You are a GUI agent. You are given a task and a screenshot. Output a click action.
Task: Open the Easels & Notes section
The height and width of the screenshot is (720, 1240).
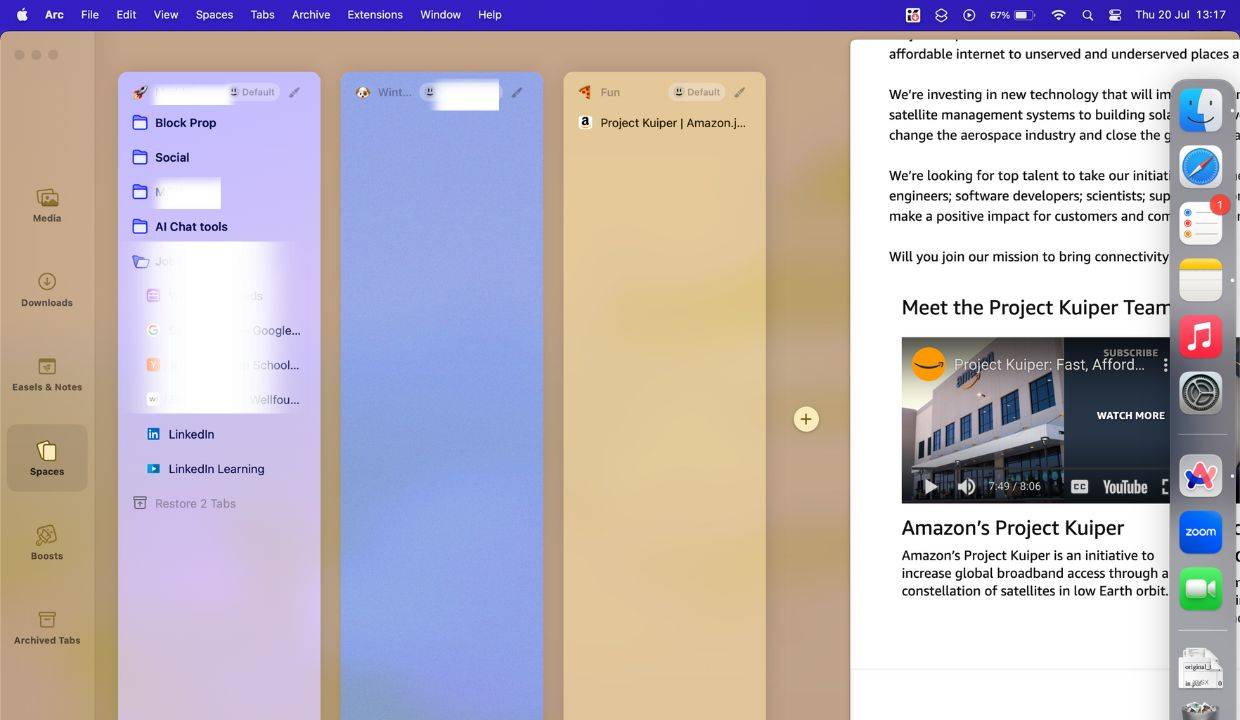coord(46,373)
